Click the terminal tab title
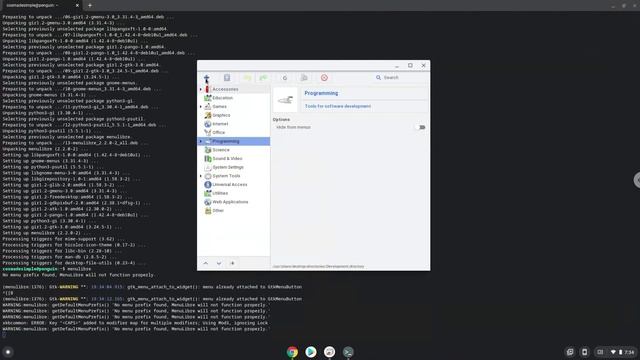The height and width of the screenshot is (360, 640). pyautogui.click(x=32, y=5)
